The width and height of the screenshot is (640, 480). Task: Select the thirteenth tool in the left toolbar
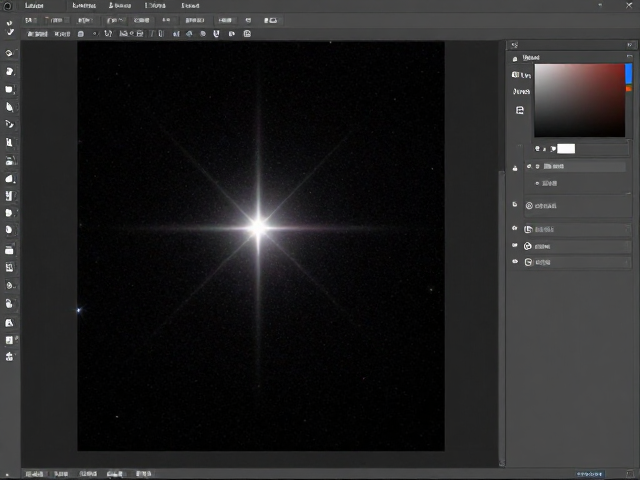tap(9, 268)
